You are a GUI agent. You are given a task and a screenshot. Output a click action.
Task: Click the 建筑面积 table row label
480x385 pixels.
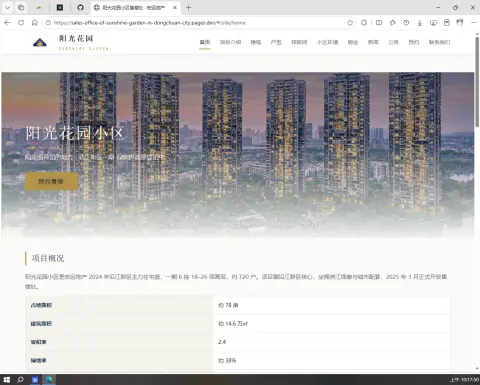tap(41, 324)
